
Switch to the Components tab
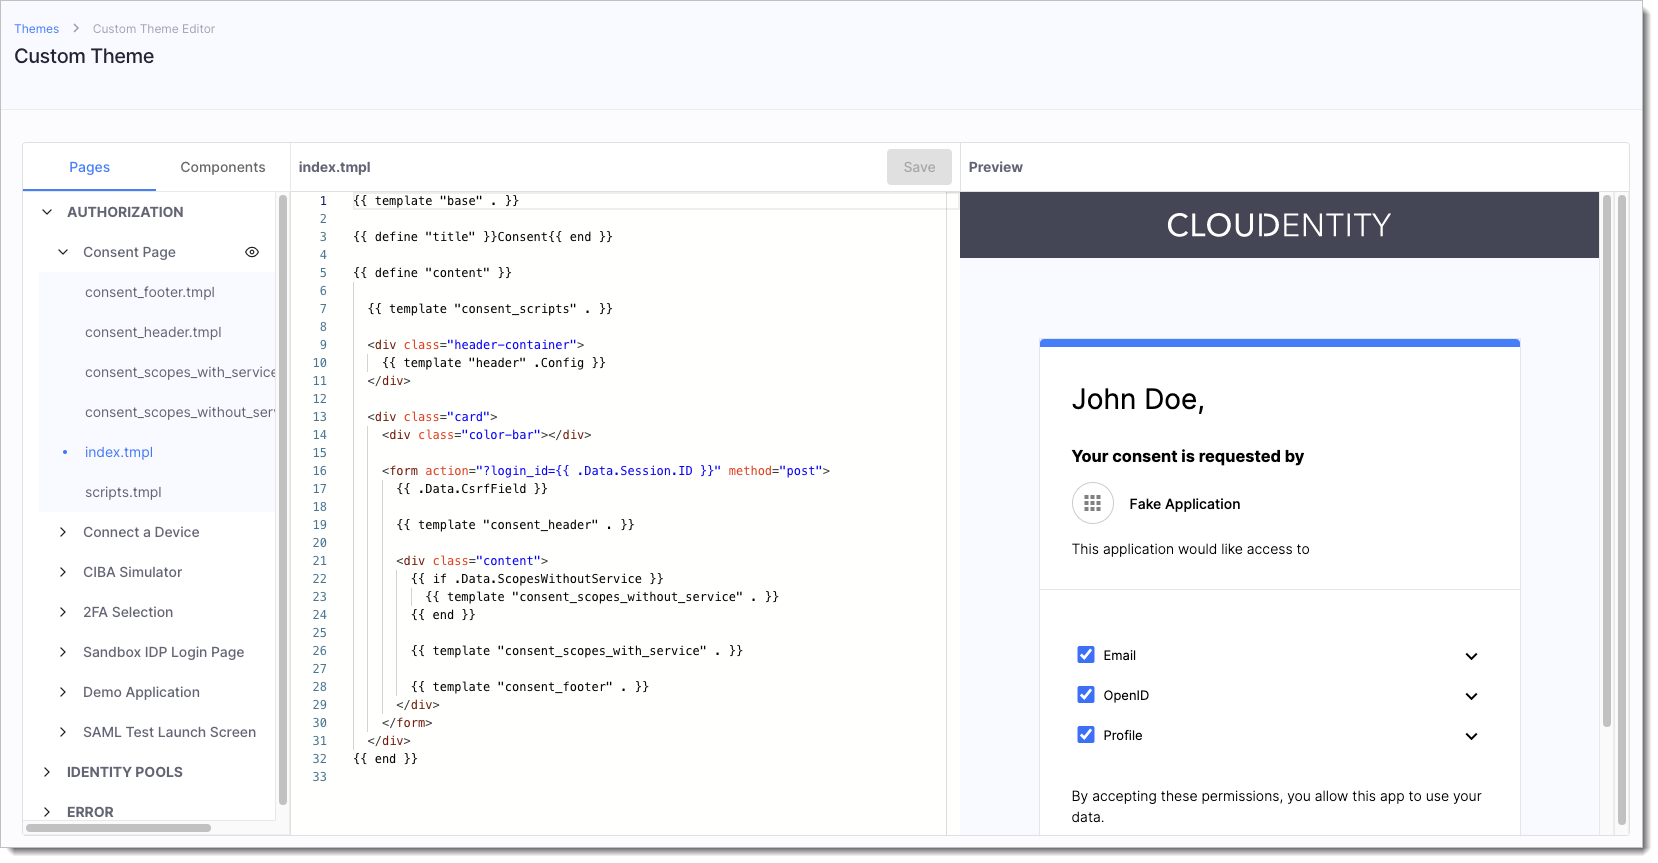tap(222, 167)
